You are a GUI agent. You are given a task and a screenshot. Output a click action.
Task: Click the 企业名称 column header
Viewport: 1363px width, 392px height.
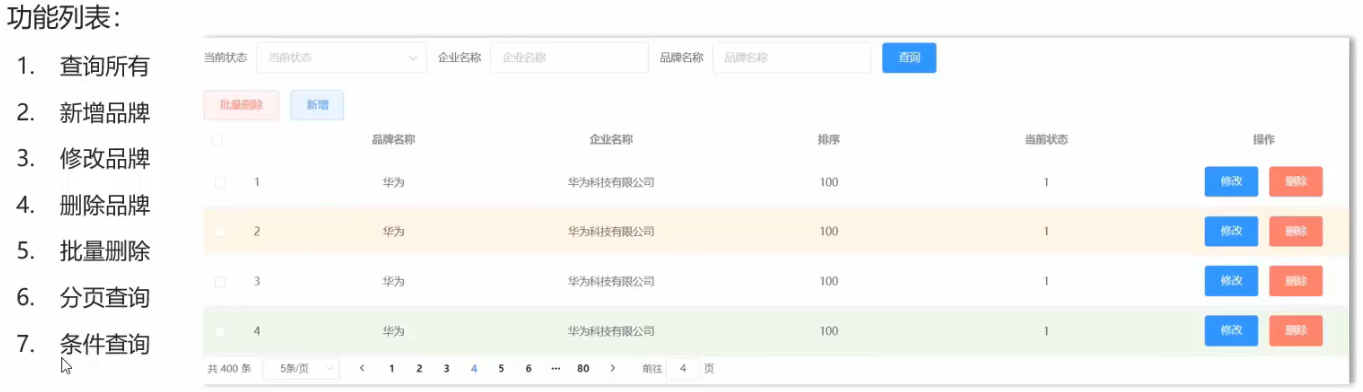[x=611, y=140]
